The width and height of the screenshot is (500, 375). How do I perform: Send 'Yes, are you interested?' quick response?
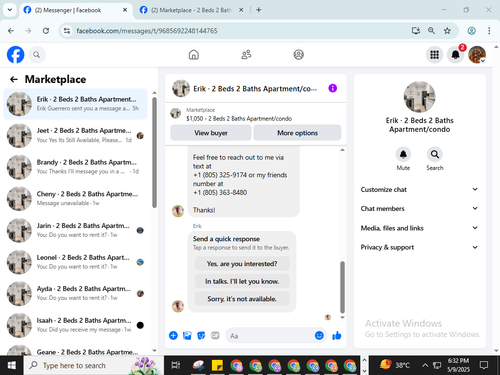pos(242,264)
